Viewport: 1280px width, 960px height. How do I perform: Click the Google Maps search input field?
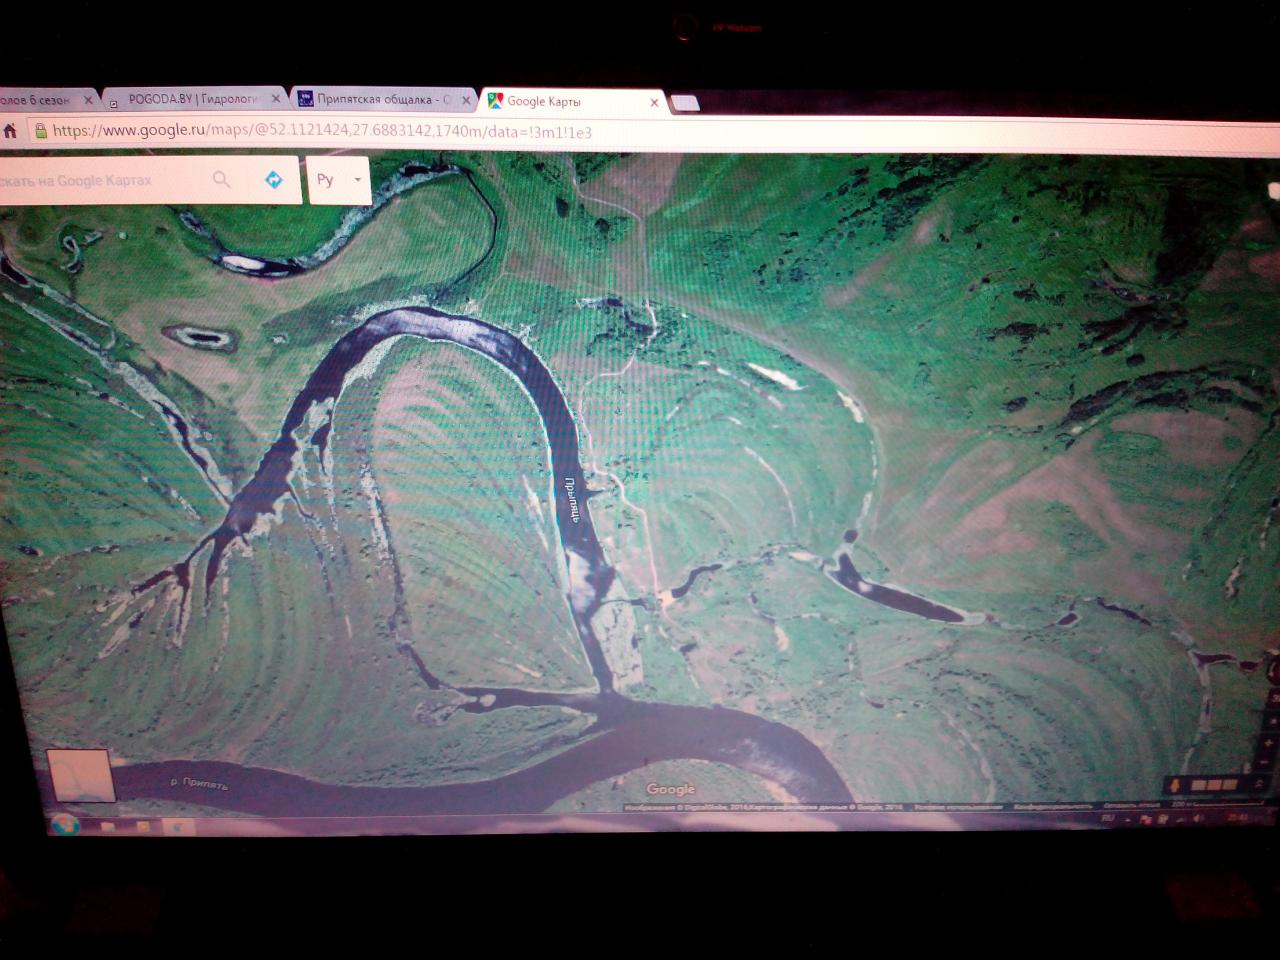[x=100, y=181]
